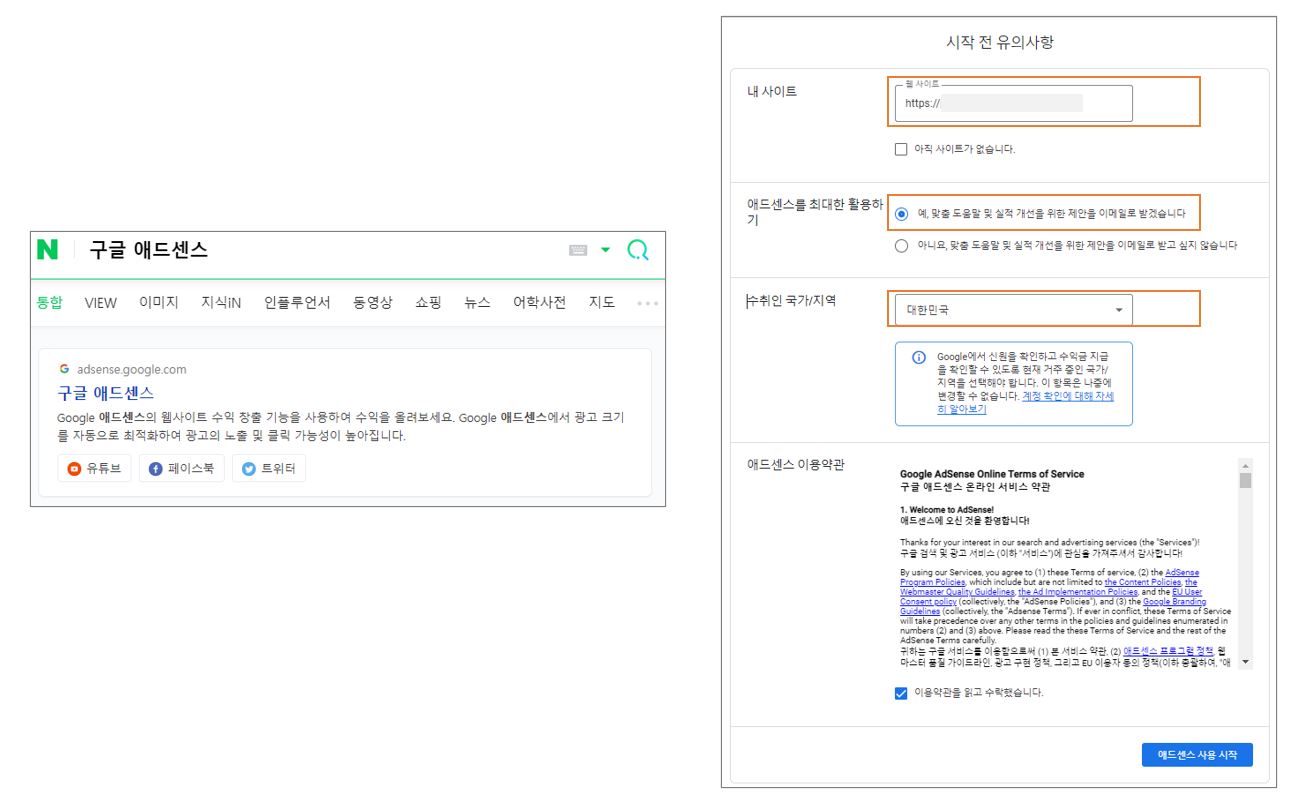Go to the 지식iN tab
Image resolution: width=1296 pixels, height=800 pixels.
[221, 302]
